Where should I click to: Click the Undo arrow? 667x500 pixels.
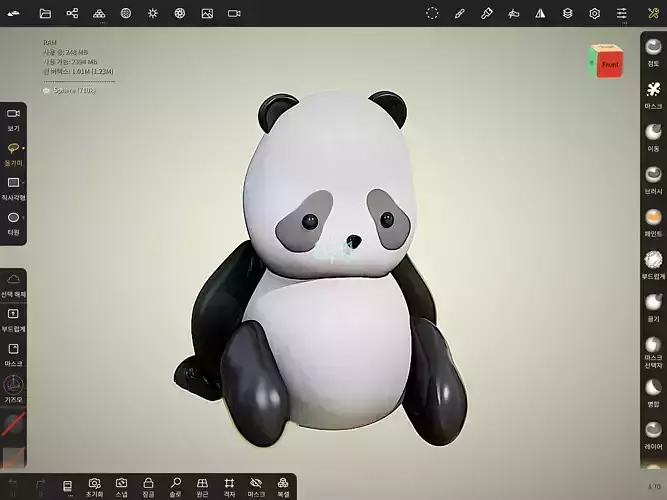pyautogui.click(x=13, y=486)
